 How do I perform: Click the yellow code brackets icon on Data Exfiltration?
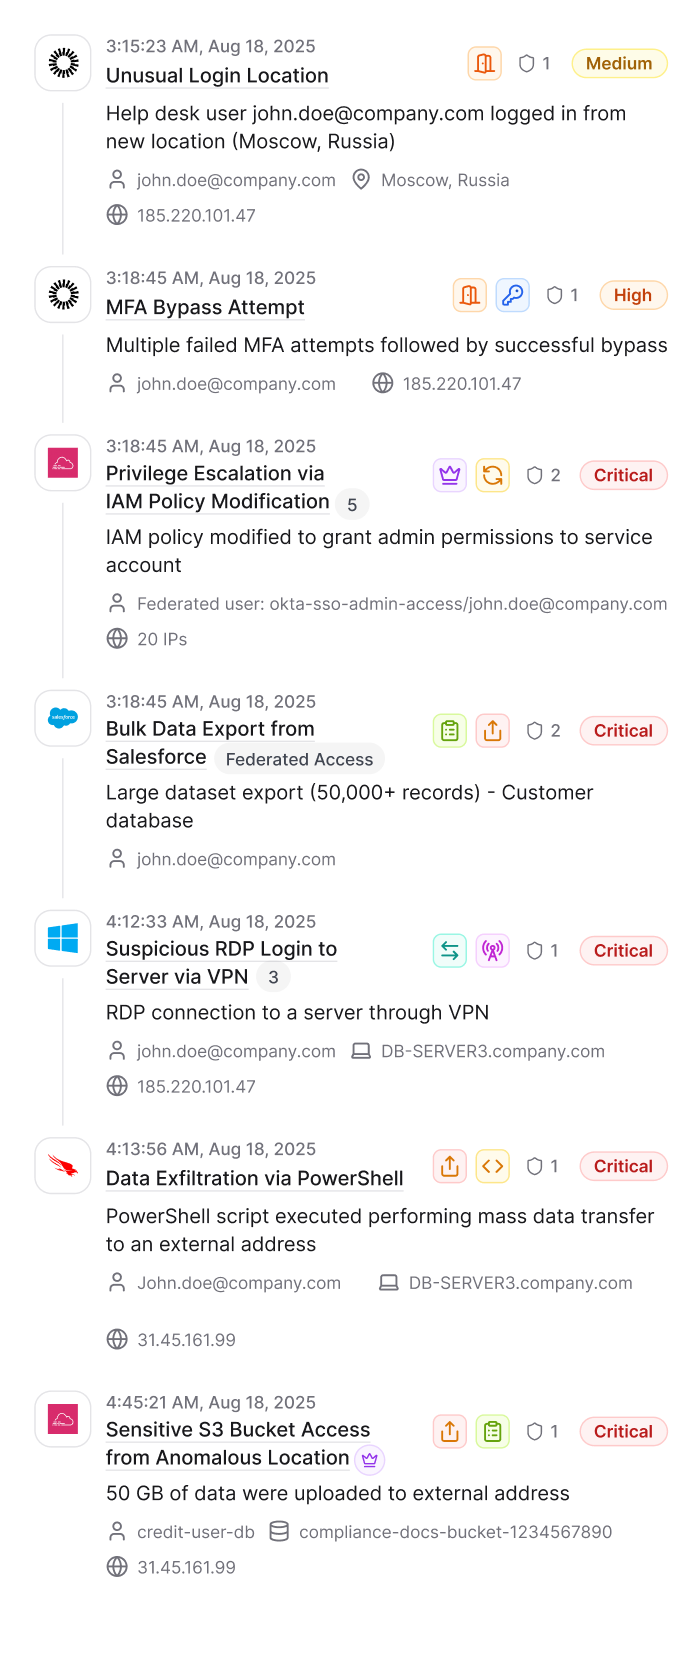pyautogui.click(x=493, y=1166)
